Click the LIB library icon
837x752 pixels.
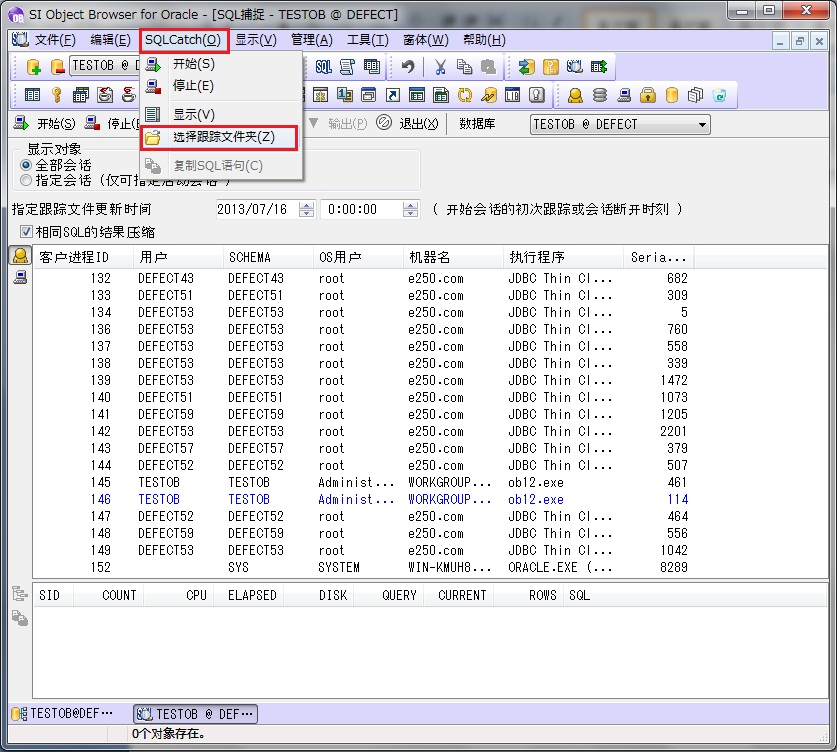[512, 96]
